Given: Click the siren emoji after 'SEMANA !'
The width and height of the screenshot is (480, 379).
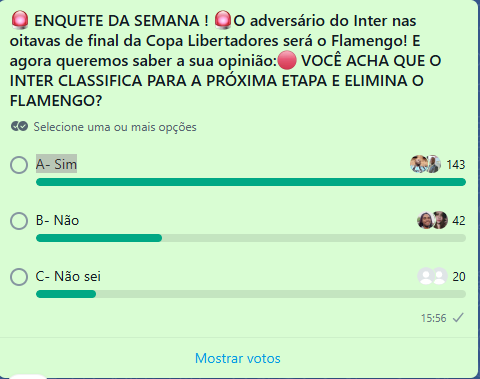Looking at the screenshot, I should (x=223, y=20).
